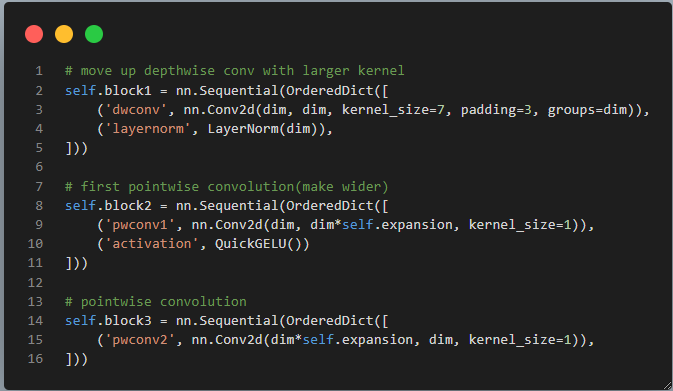Viewport: 673px width, 391px height.
Task: Click line number 1 in the gutter
Action: [x=39, y=71]
